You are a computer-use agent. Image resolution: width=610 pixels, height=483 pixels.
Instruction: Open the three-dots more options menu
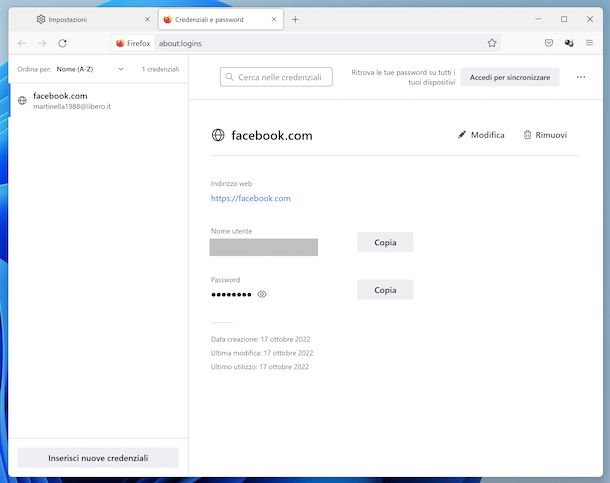(581, 77)
